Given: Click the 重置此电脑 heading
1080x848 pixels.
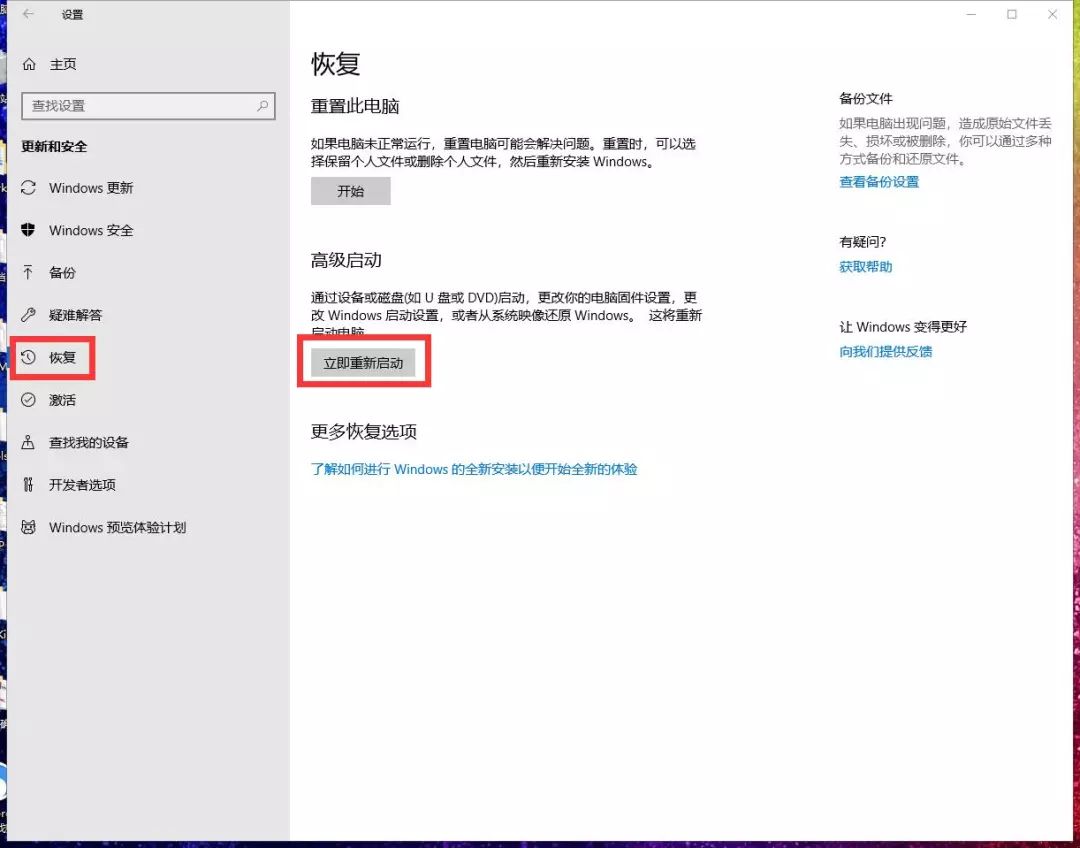Looking at the screenshot, I should [x=355, y=106].
